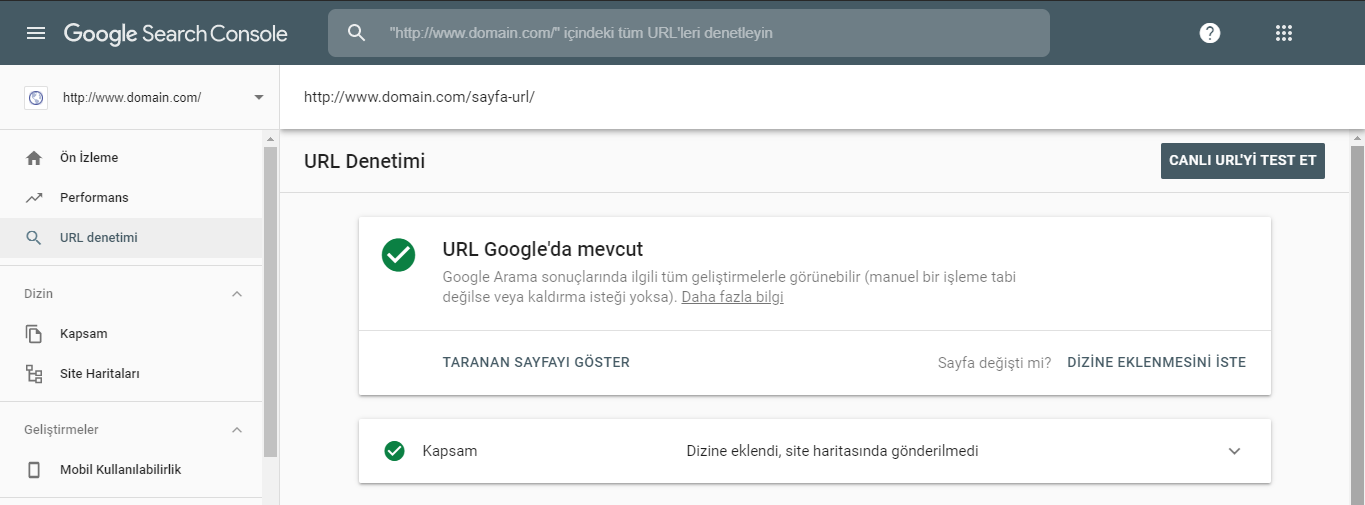Click 'Dizine eklendi, site haritasında gönderilmedi' text
The width and height of the screenshot is (1365, 505).
pyautogui.click(x=832, y=451)
